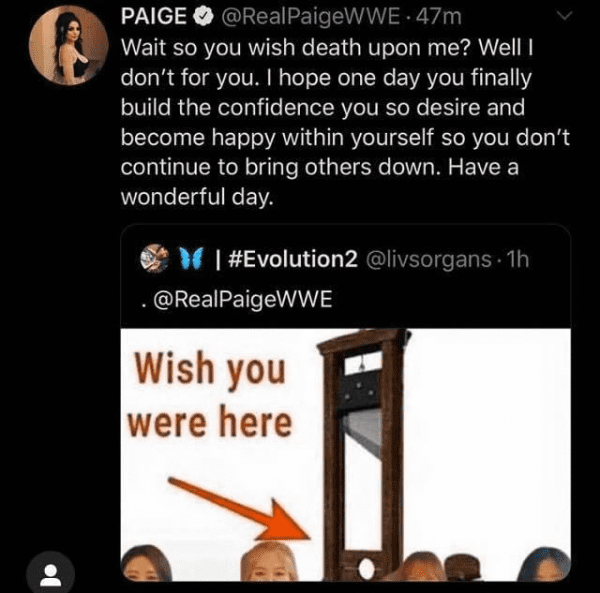Click the white hole at guillotine base

pyautogui.click(x=366, y=570)
